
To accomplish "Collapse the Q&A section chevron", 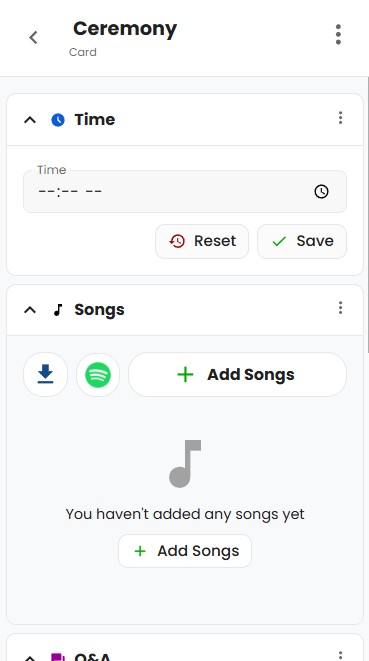I will point(30,658).
